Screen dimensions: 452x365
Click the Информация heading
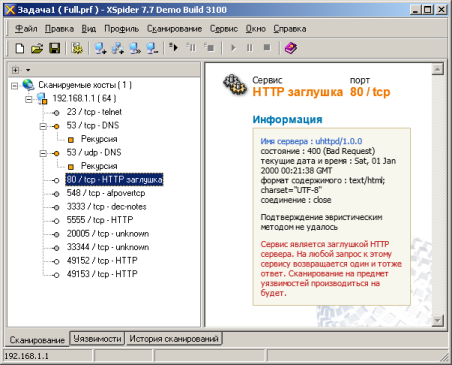(287, 119)
